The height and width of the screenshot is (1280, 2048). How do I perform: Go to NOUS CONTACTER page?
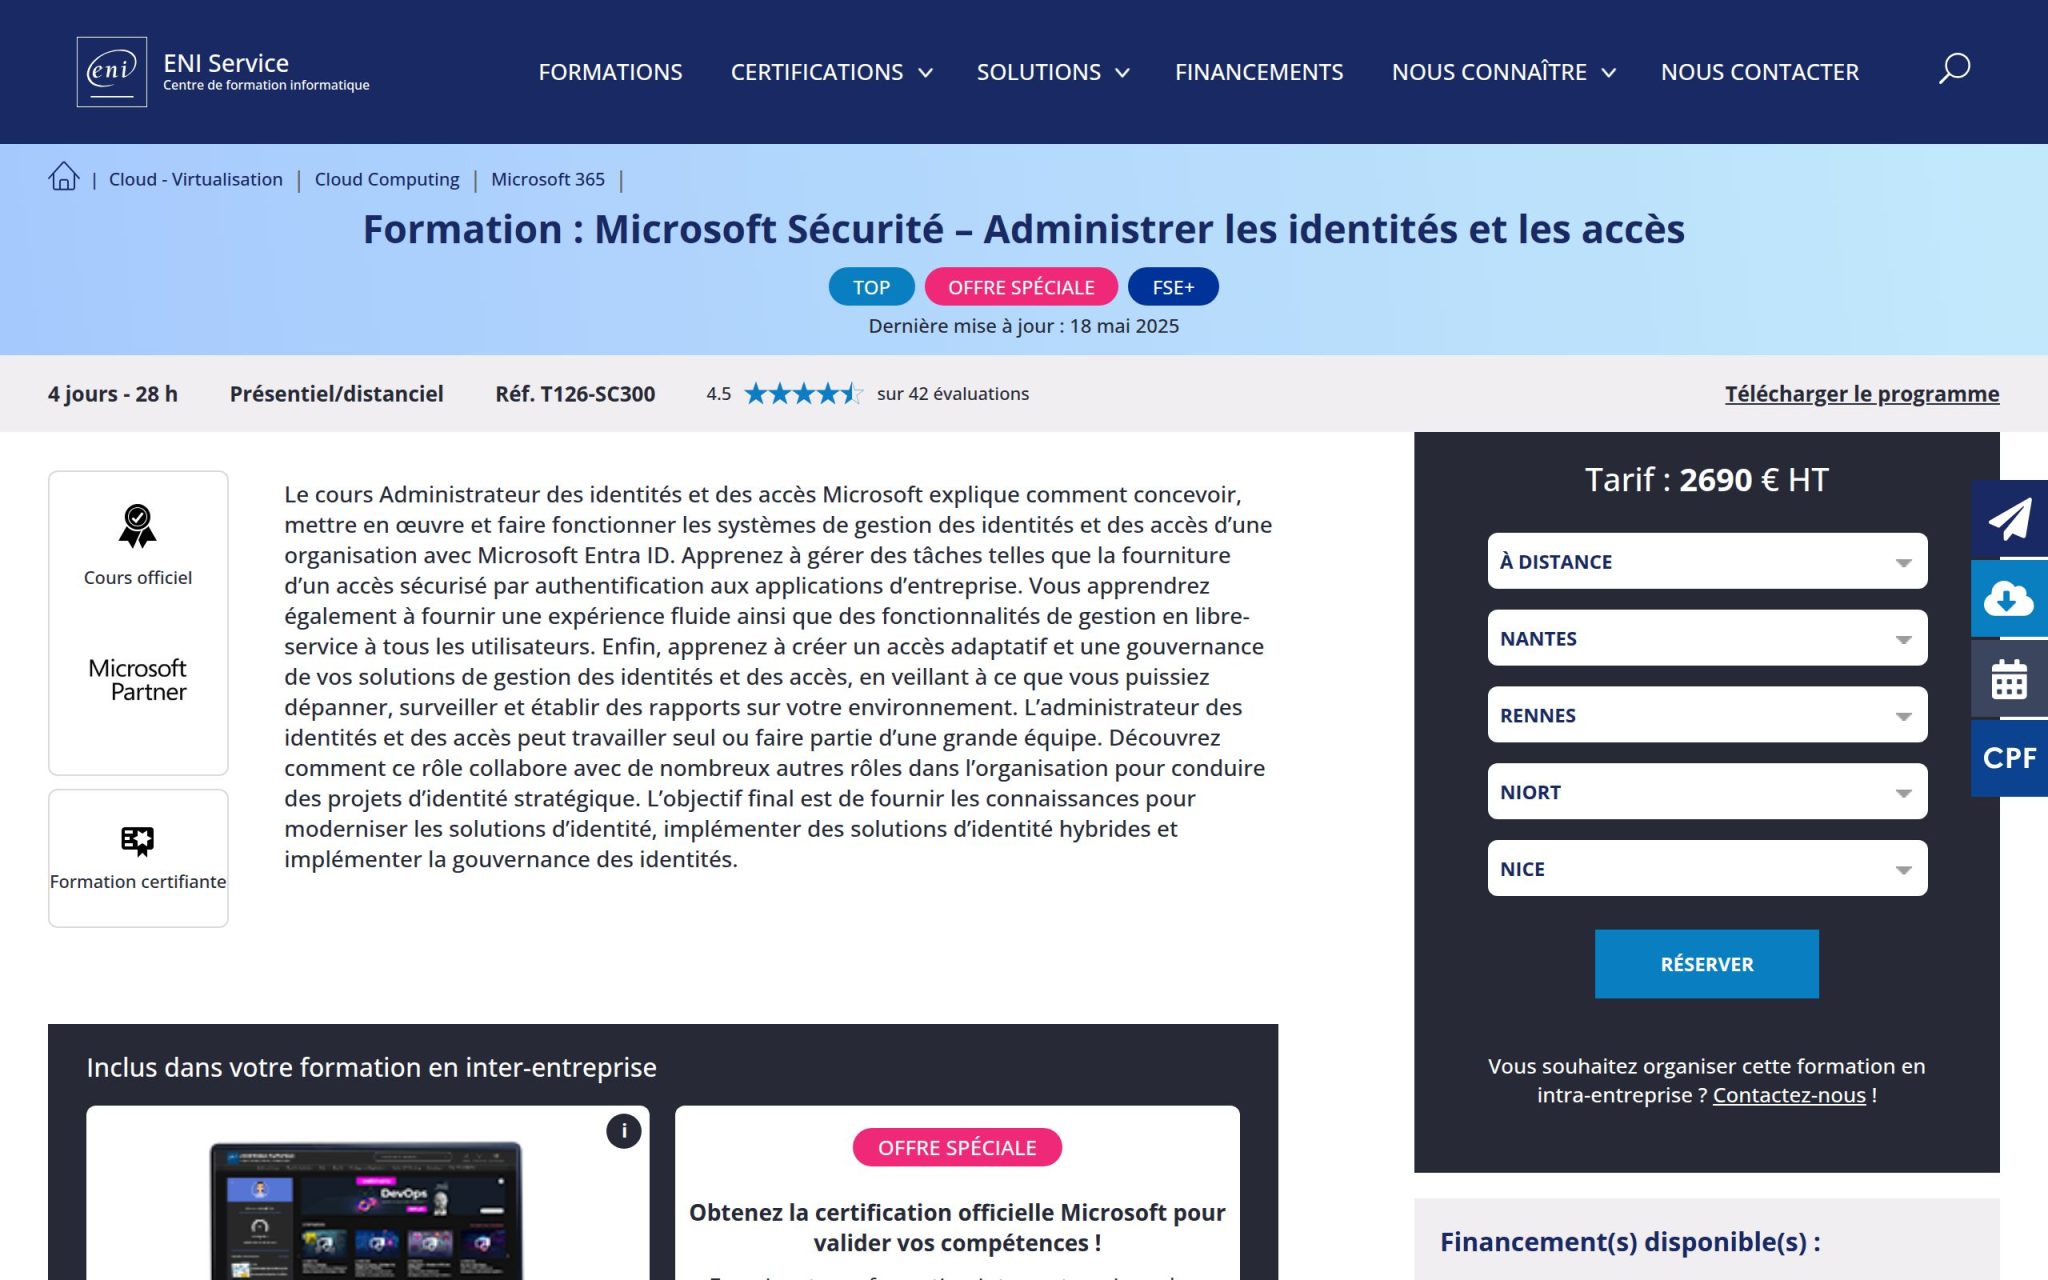1760,72
